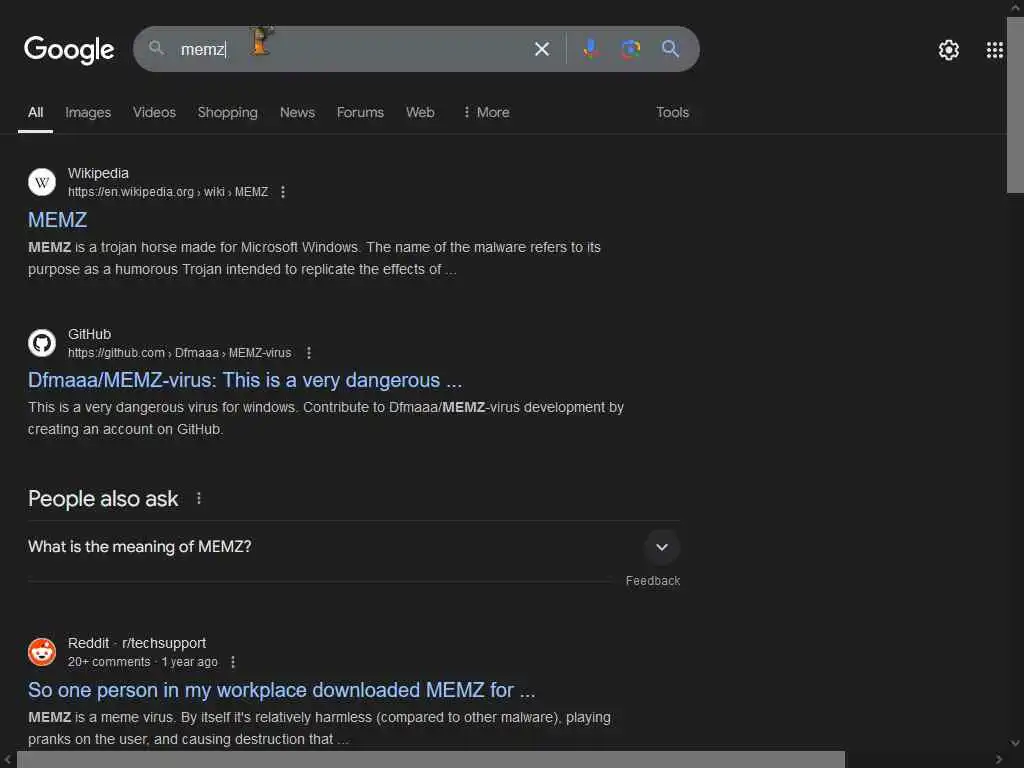Start voice search with the microphone icon
The image size is (1024, 768).
coord(590,49)
